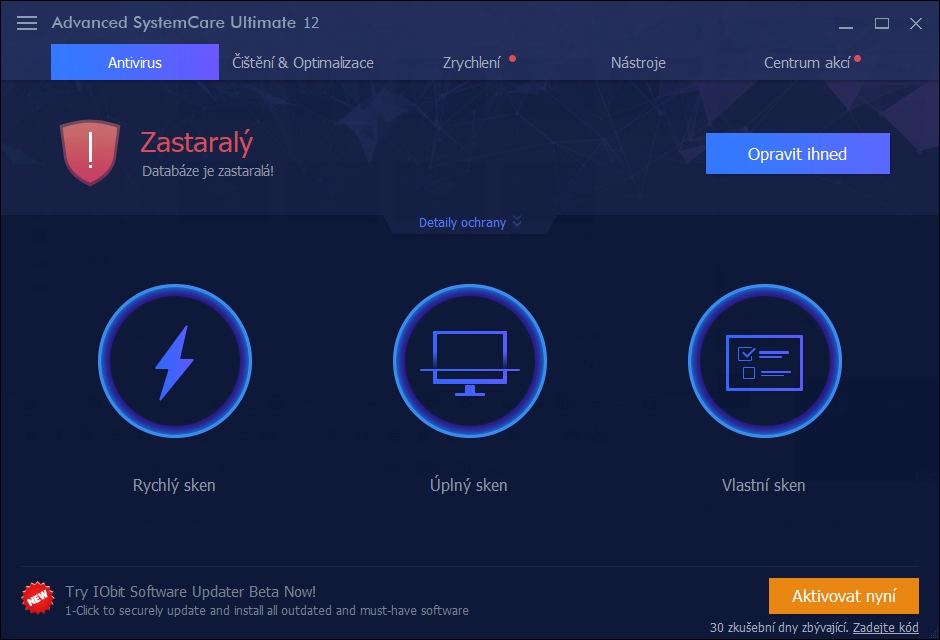Click the red Zastaralý shield icon
Image resolution: width=940 pixels, height=640 pixels.
(90, 152)
